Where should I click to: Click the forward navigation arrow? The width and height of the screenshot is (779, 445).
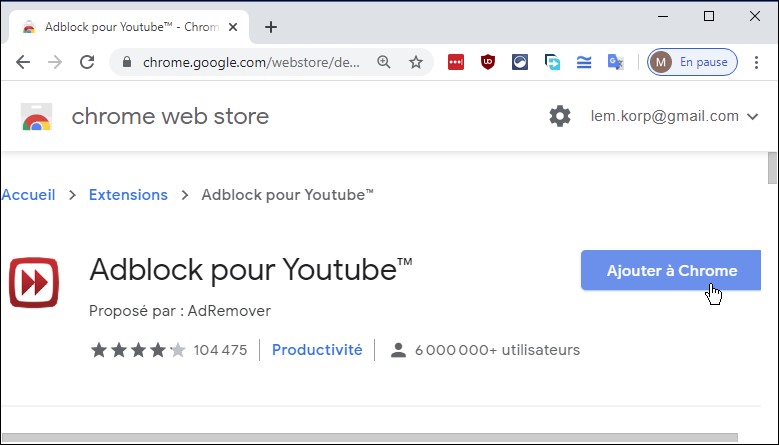55,62
